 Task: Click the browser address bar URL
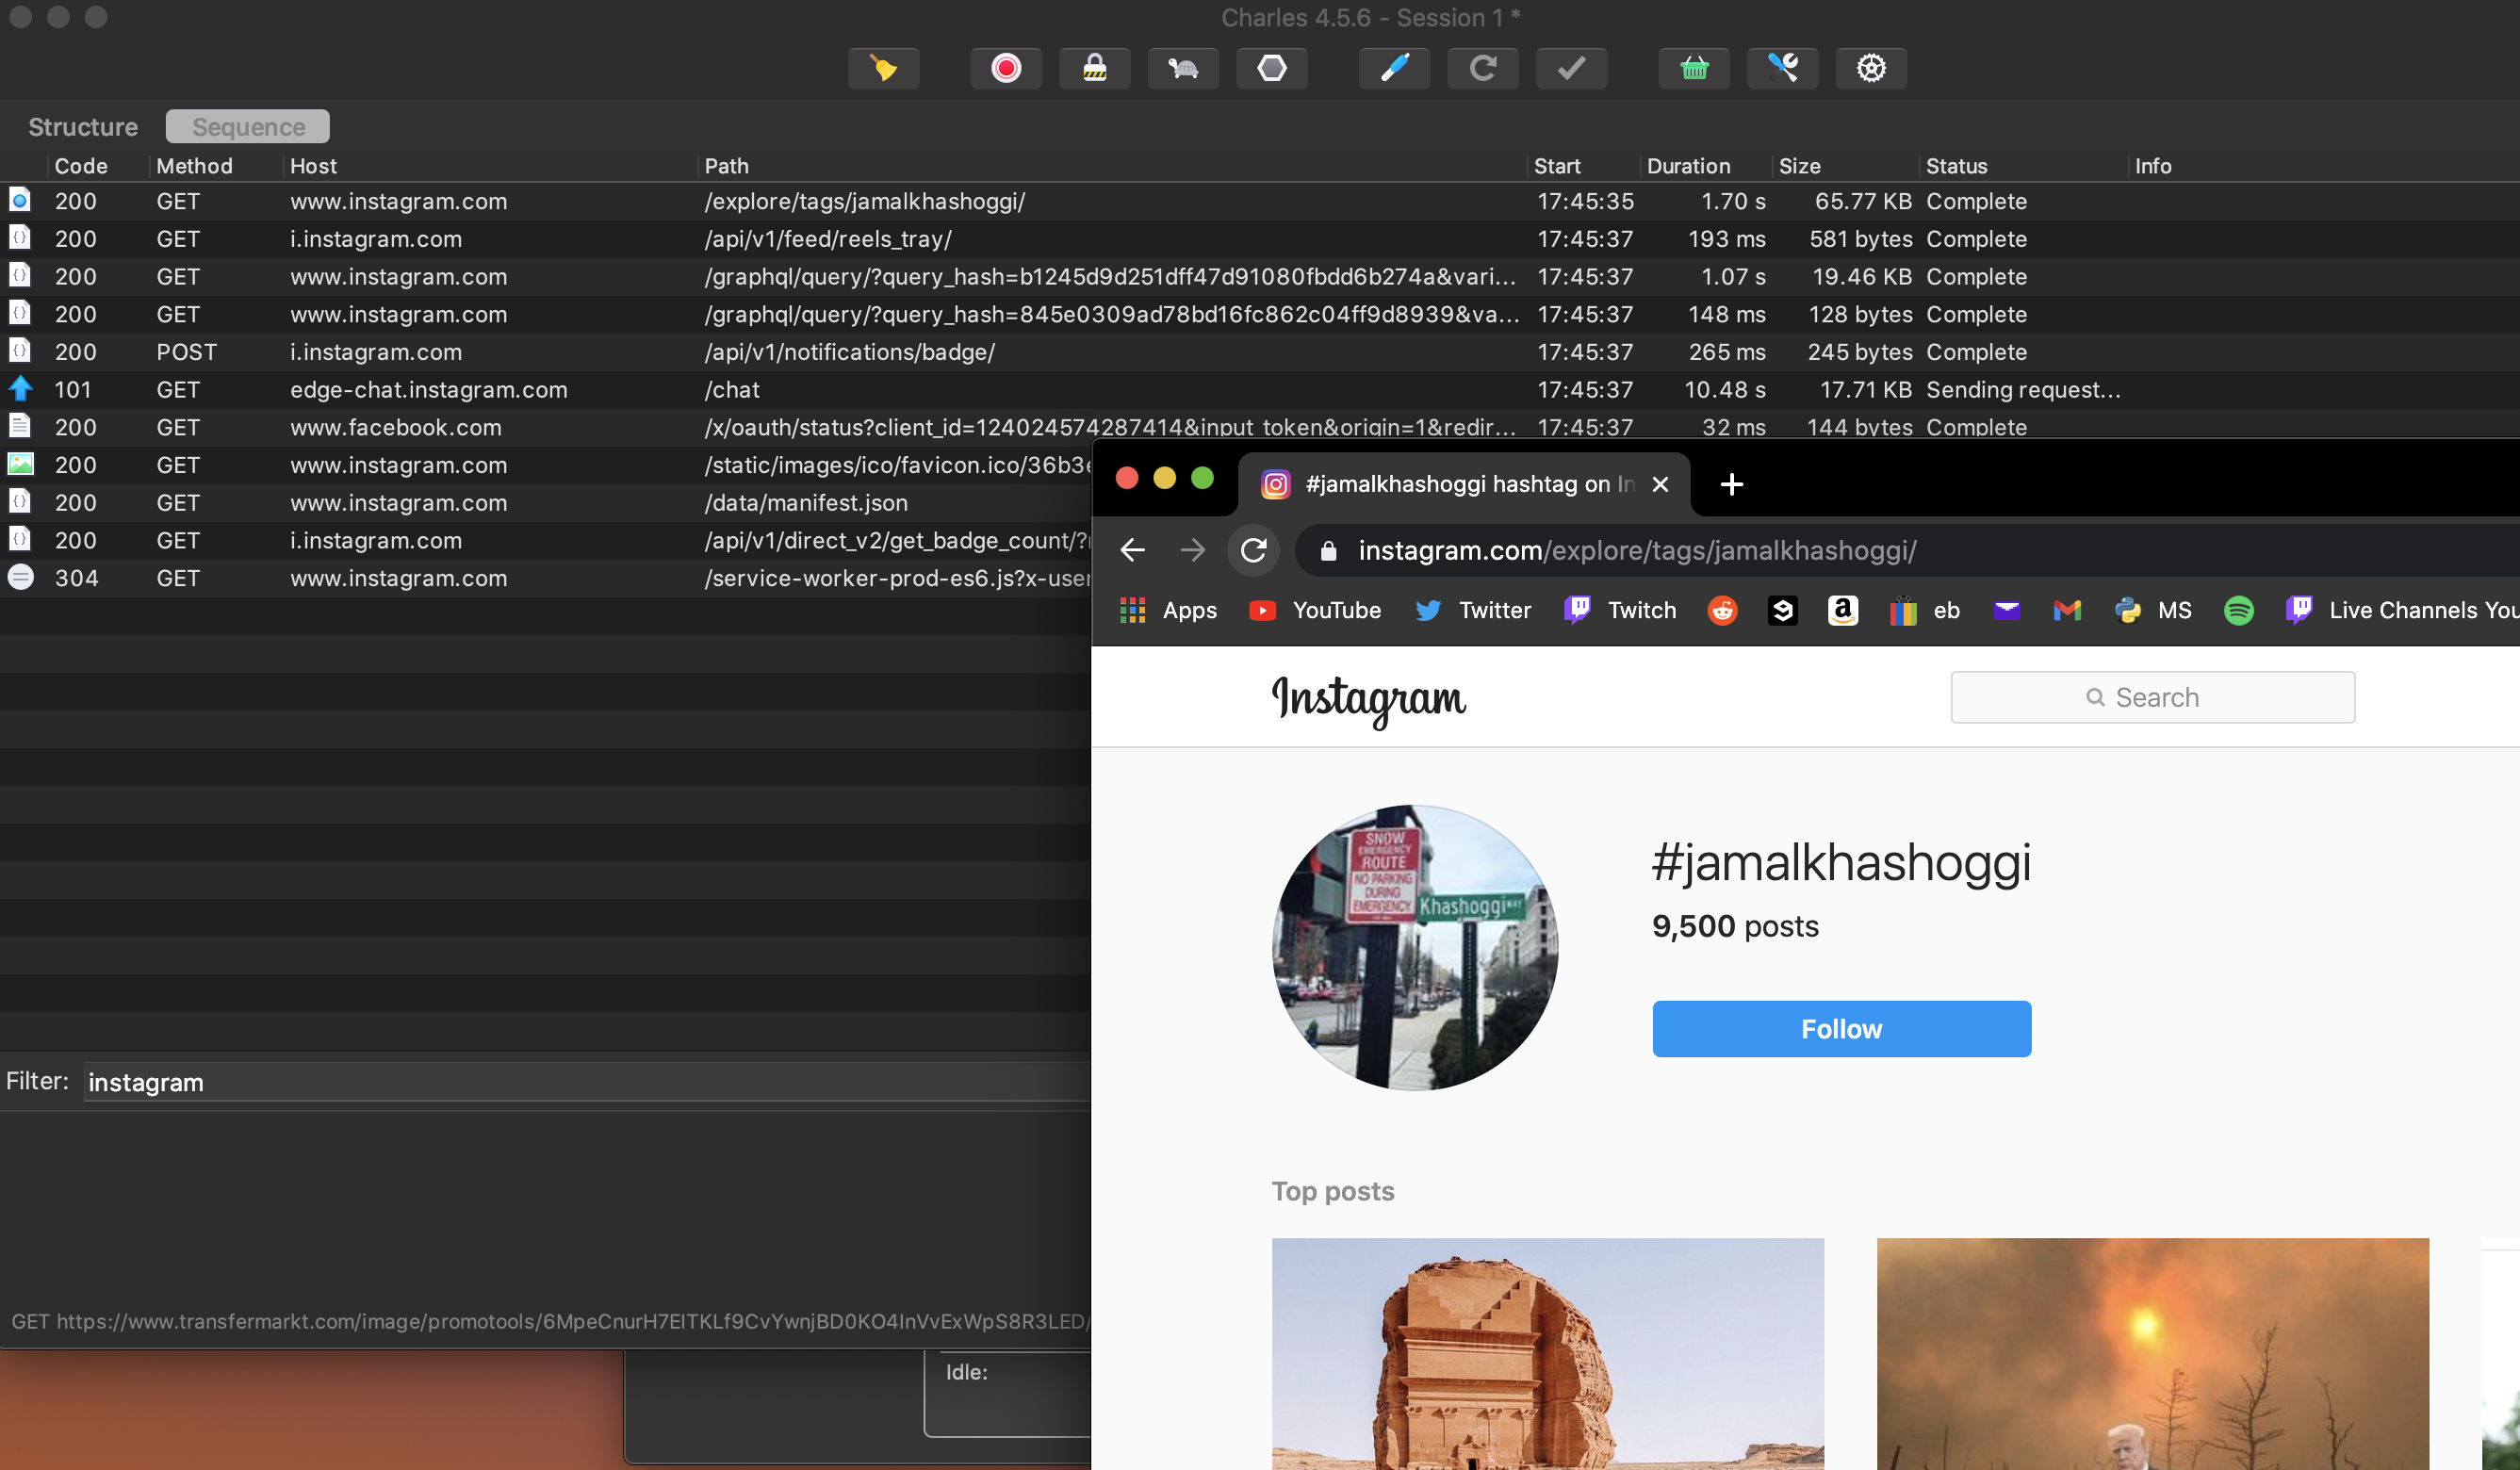[x=1637, y=550]
